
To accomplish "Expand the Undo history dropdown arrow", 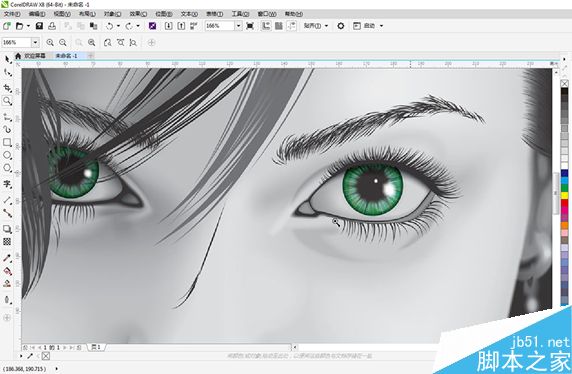I will tap(118, 26).
